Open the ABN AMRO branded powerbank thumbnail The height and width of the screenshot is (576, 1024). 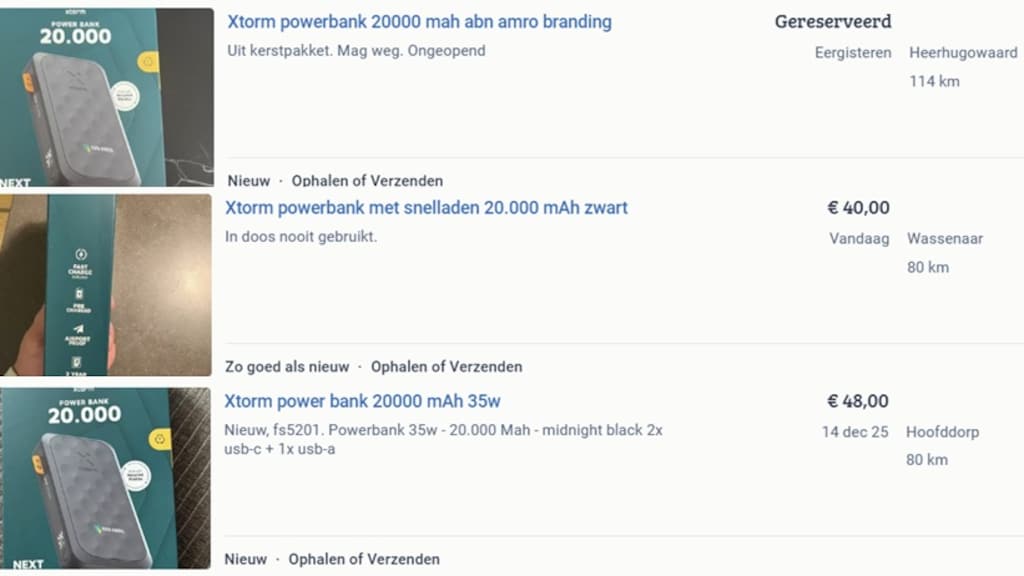[x=107, y=97]
